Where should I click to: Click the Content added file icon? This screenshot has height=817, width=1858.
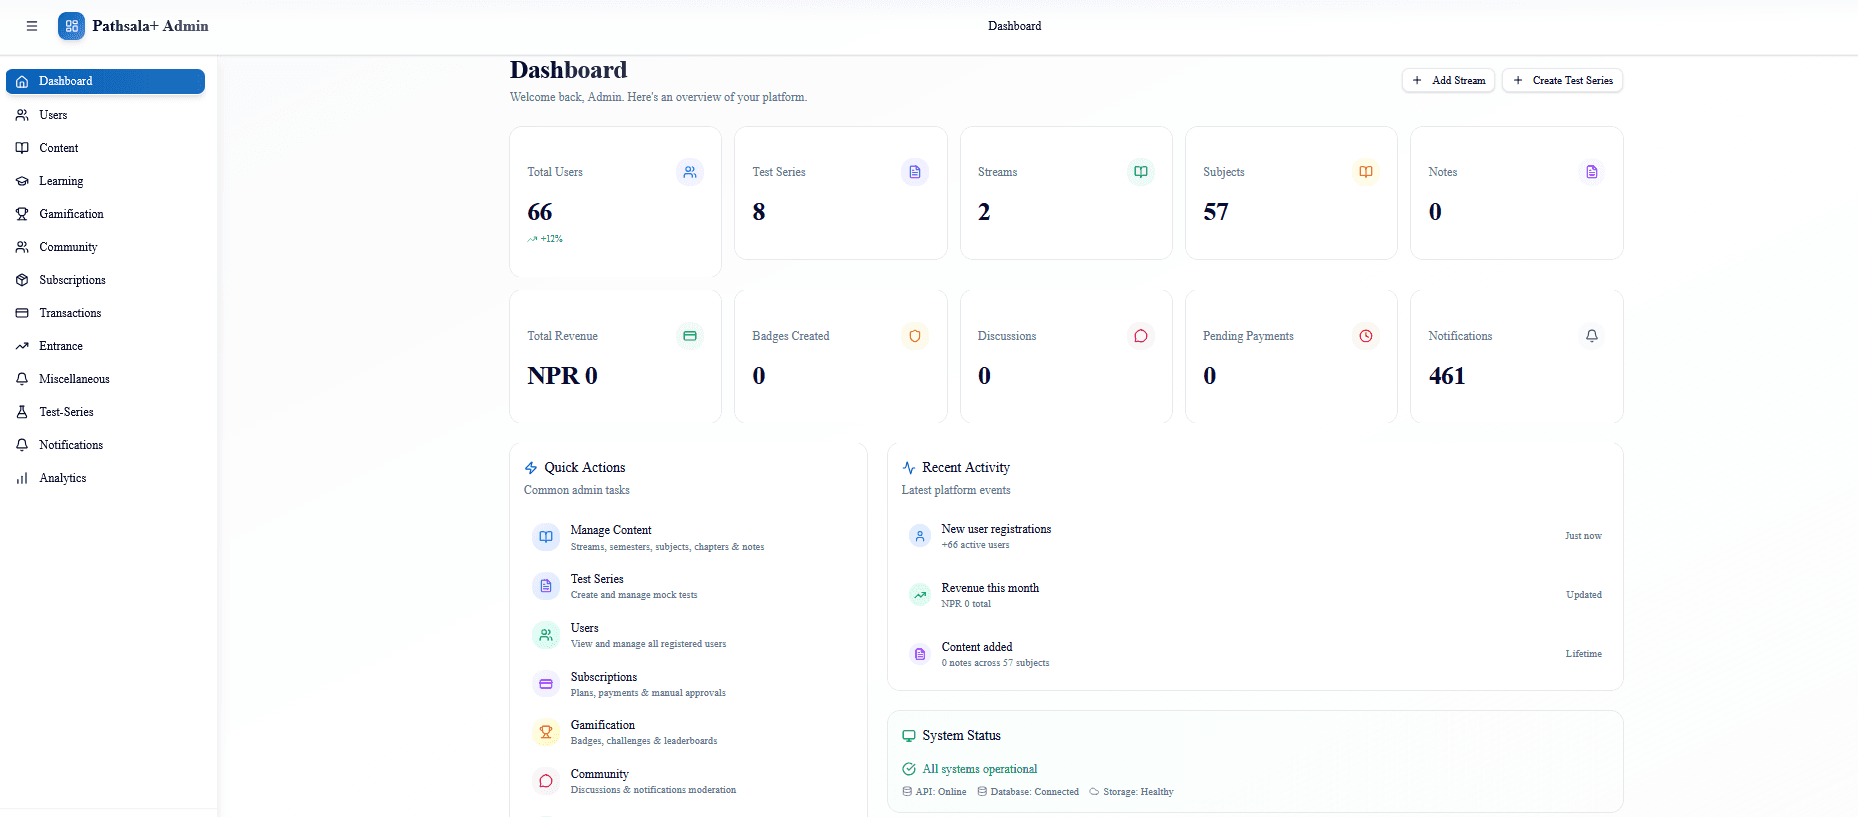click(x=920, y=654)
